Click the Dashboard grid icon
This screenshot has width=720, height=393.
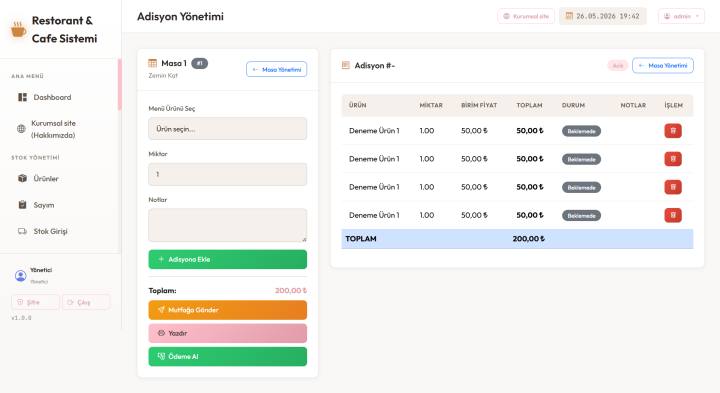22,97
